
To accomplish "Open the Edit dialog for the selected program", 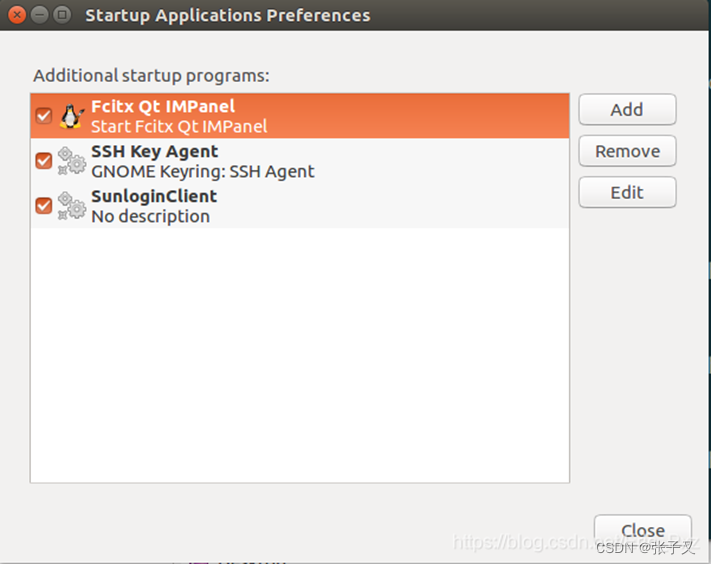I will [x=627, y=192].
